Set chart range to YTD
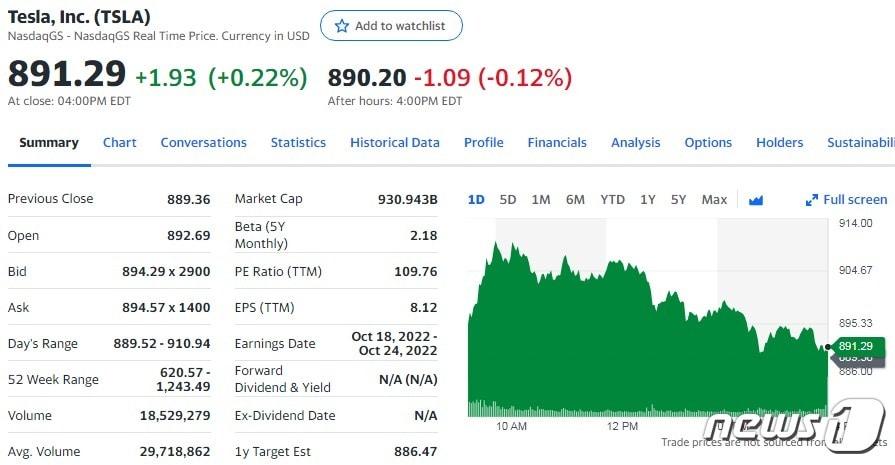 click(x=612, y=200)
